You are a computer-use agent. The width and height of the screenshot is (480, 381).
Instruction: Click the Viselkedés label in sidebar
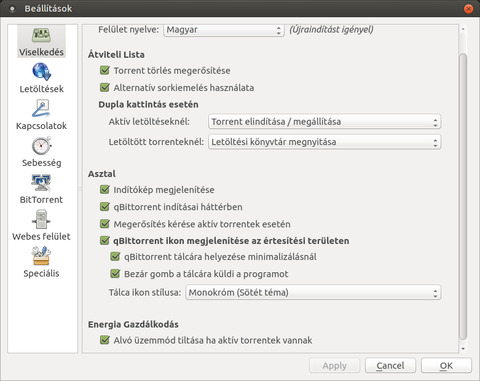[x=41, y=52]
